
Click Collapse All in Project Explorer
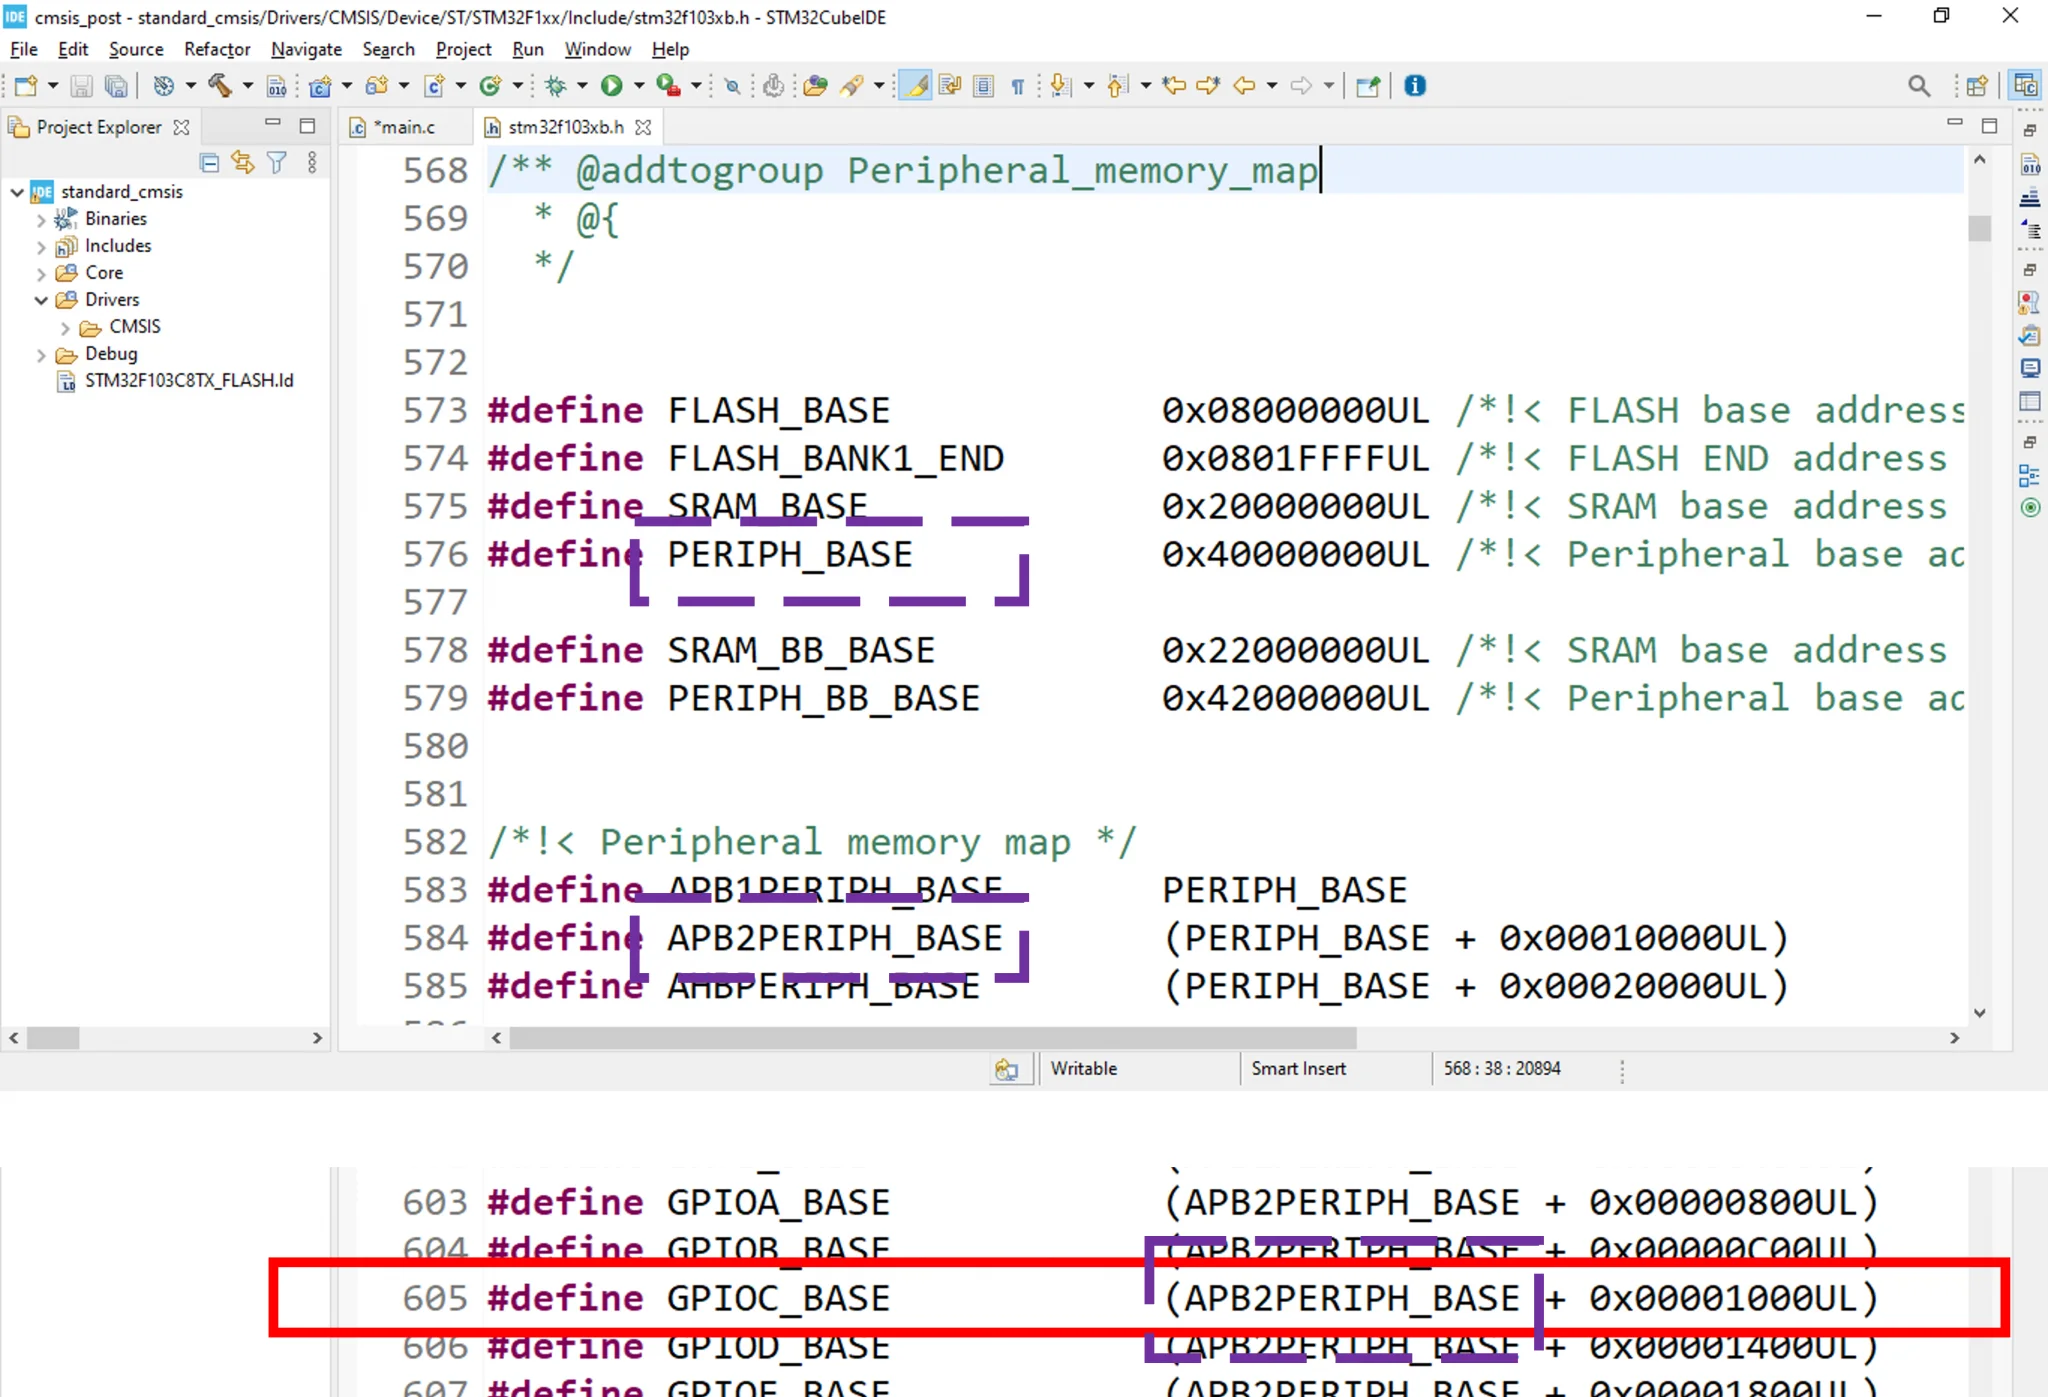coord(209,162)
